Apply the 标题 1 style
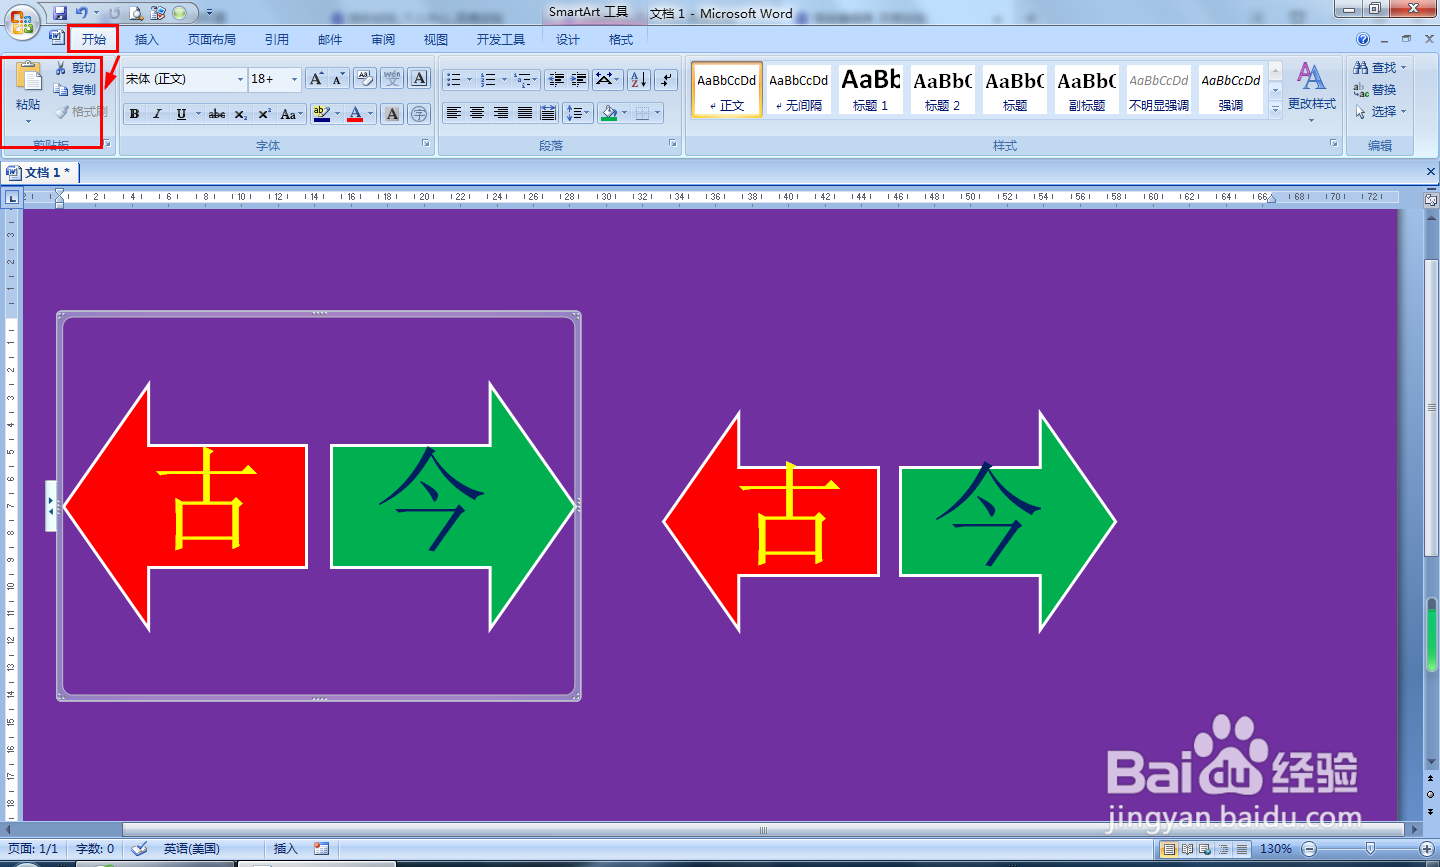The height and width of the screenshot is (867, 1440). (870, 89)
